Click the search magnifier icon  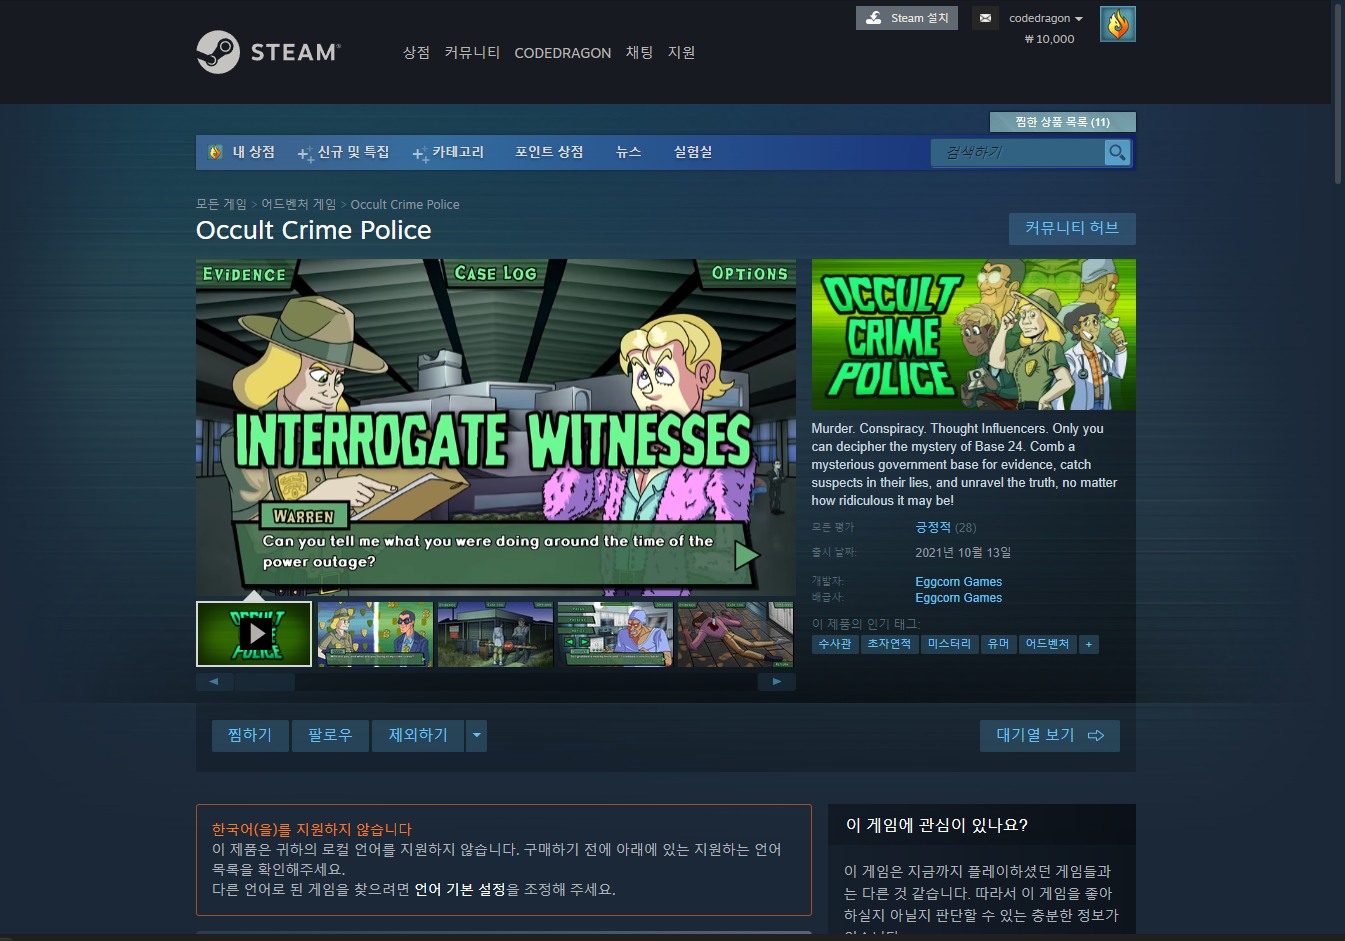pyautogui.click(x=1117, y=152)
